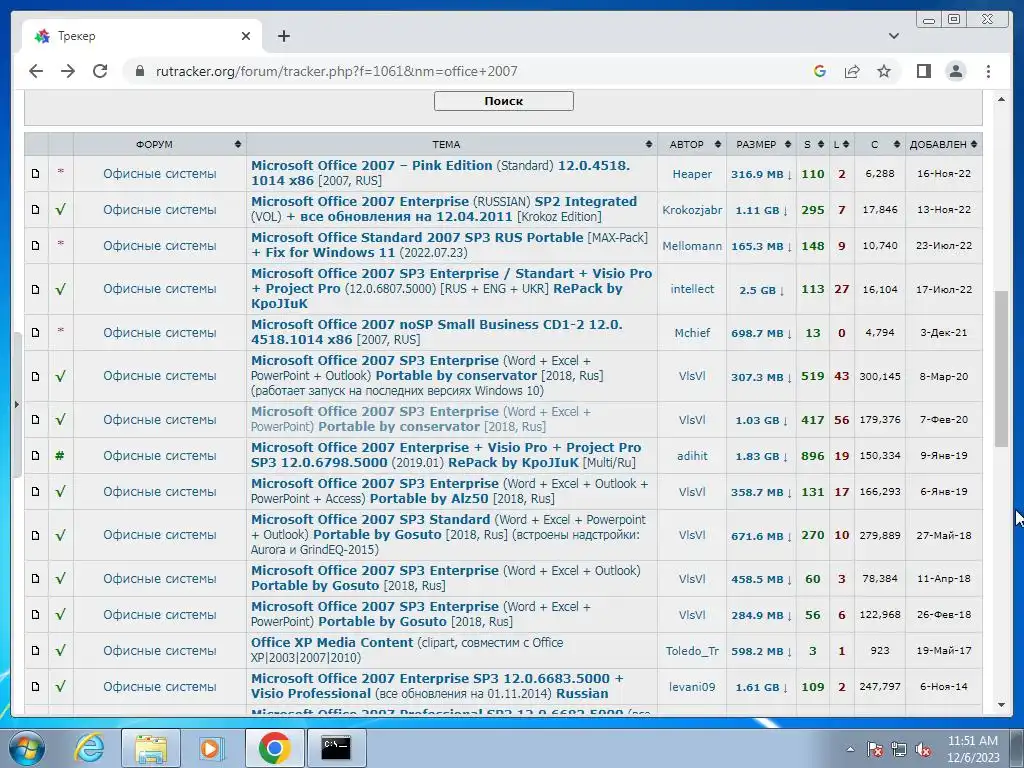
Task: Click the asterisk status icon in Mchief row
Action: click(60, 331)
